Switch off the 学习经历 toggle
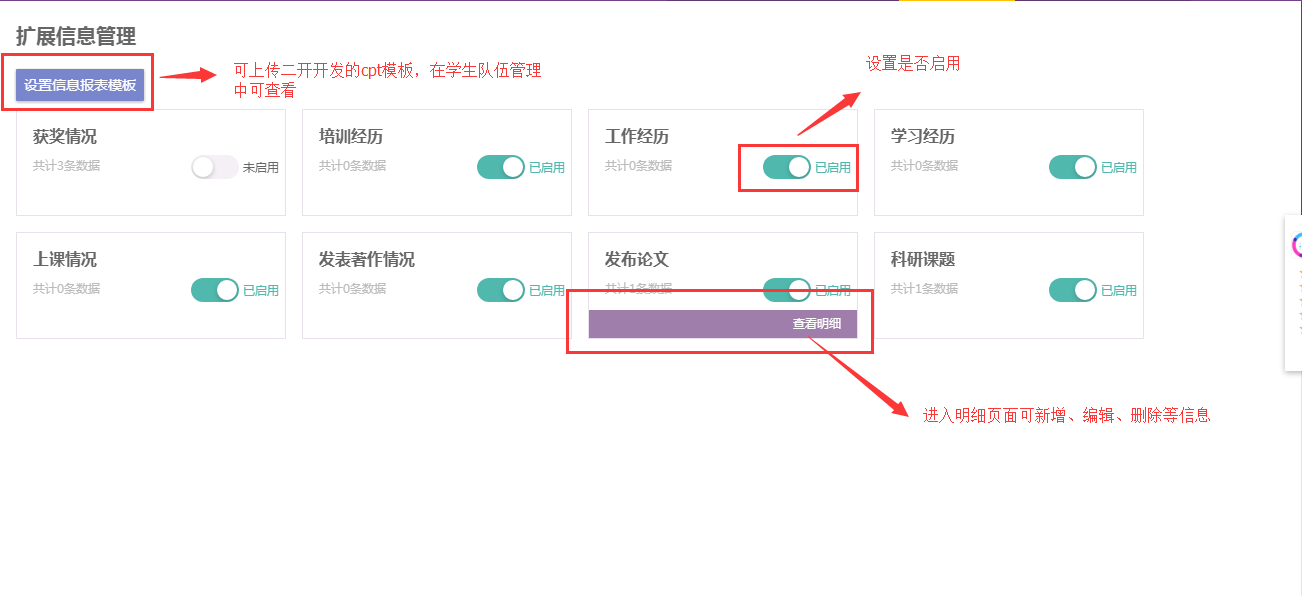 (x=1073, y=167)
